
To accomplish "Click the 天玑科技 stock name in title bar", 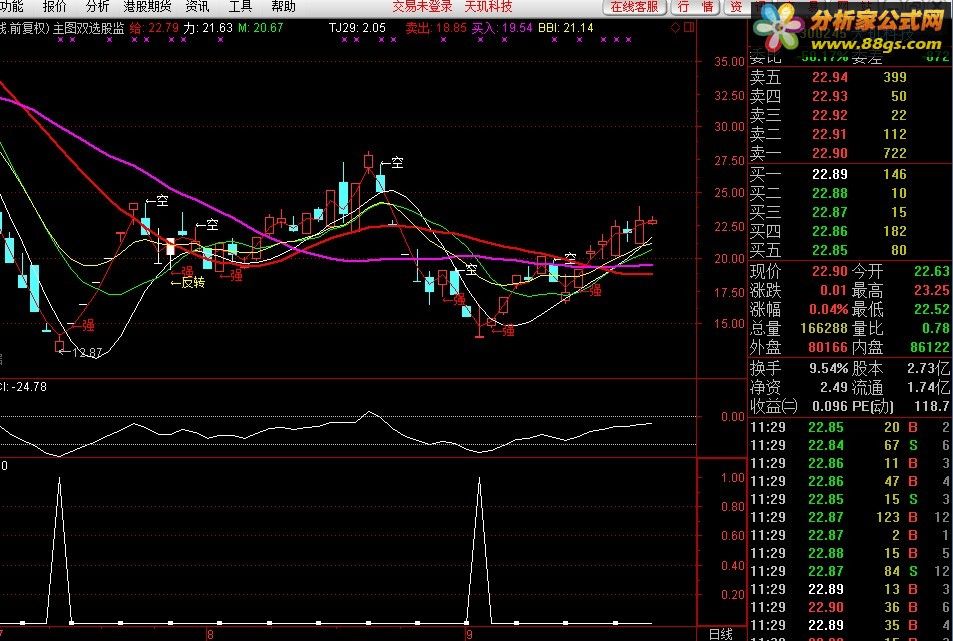I will [x=489, y=7].
